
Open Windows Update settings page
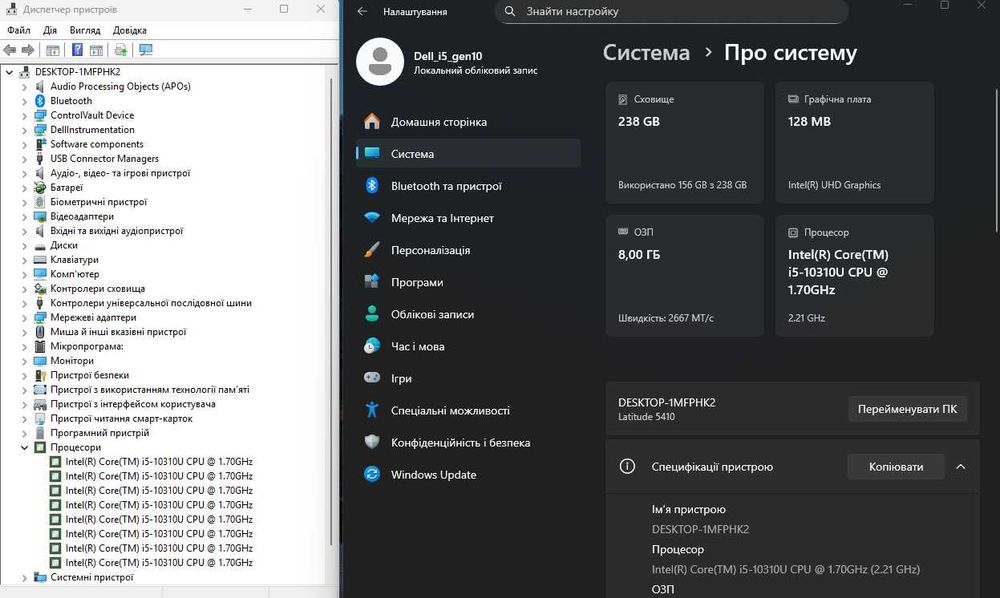(468, 474)
